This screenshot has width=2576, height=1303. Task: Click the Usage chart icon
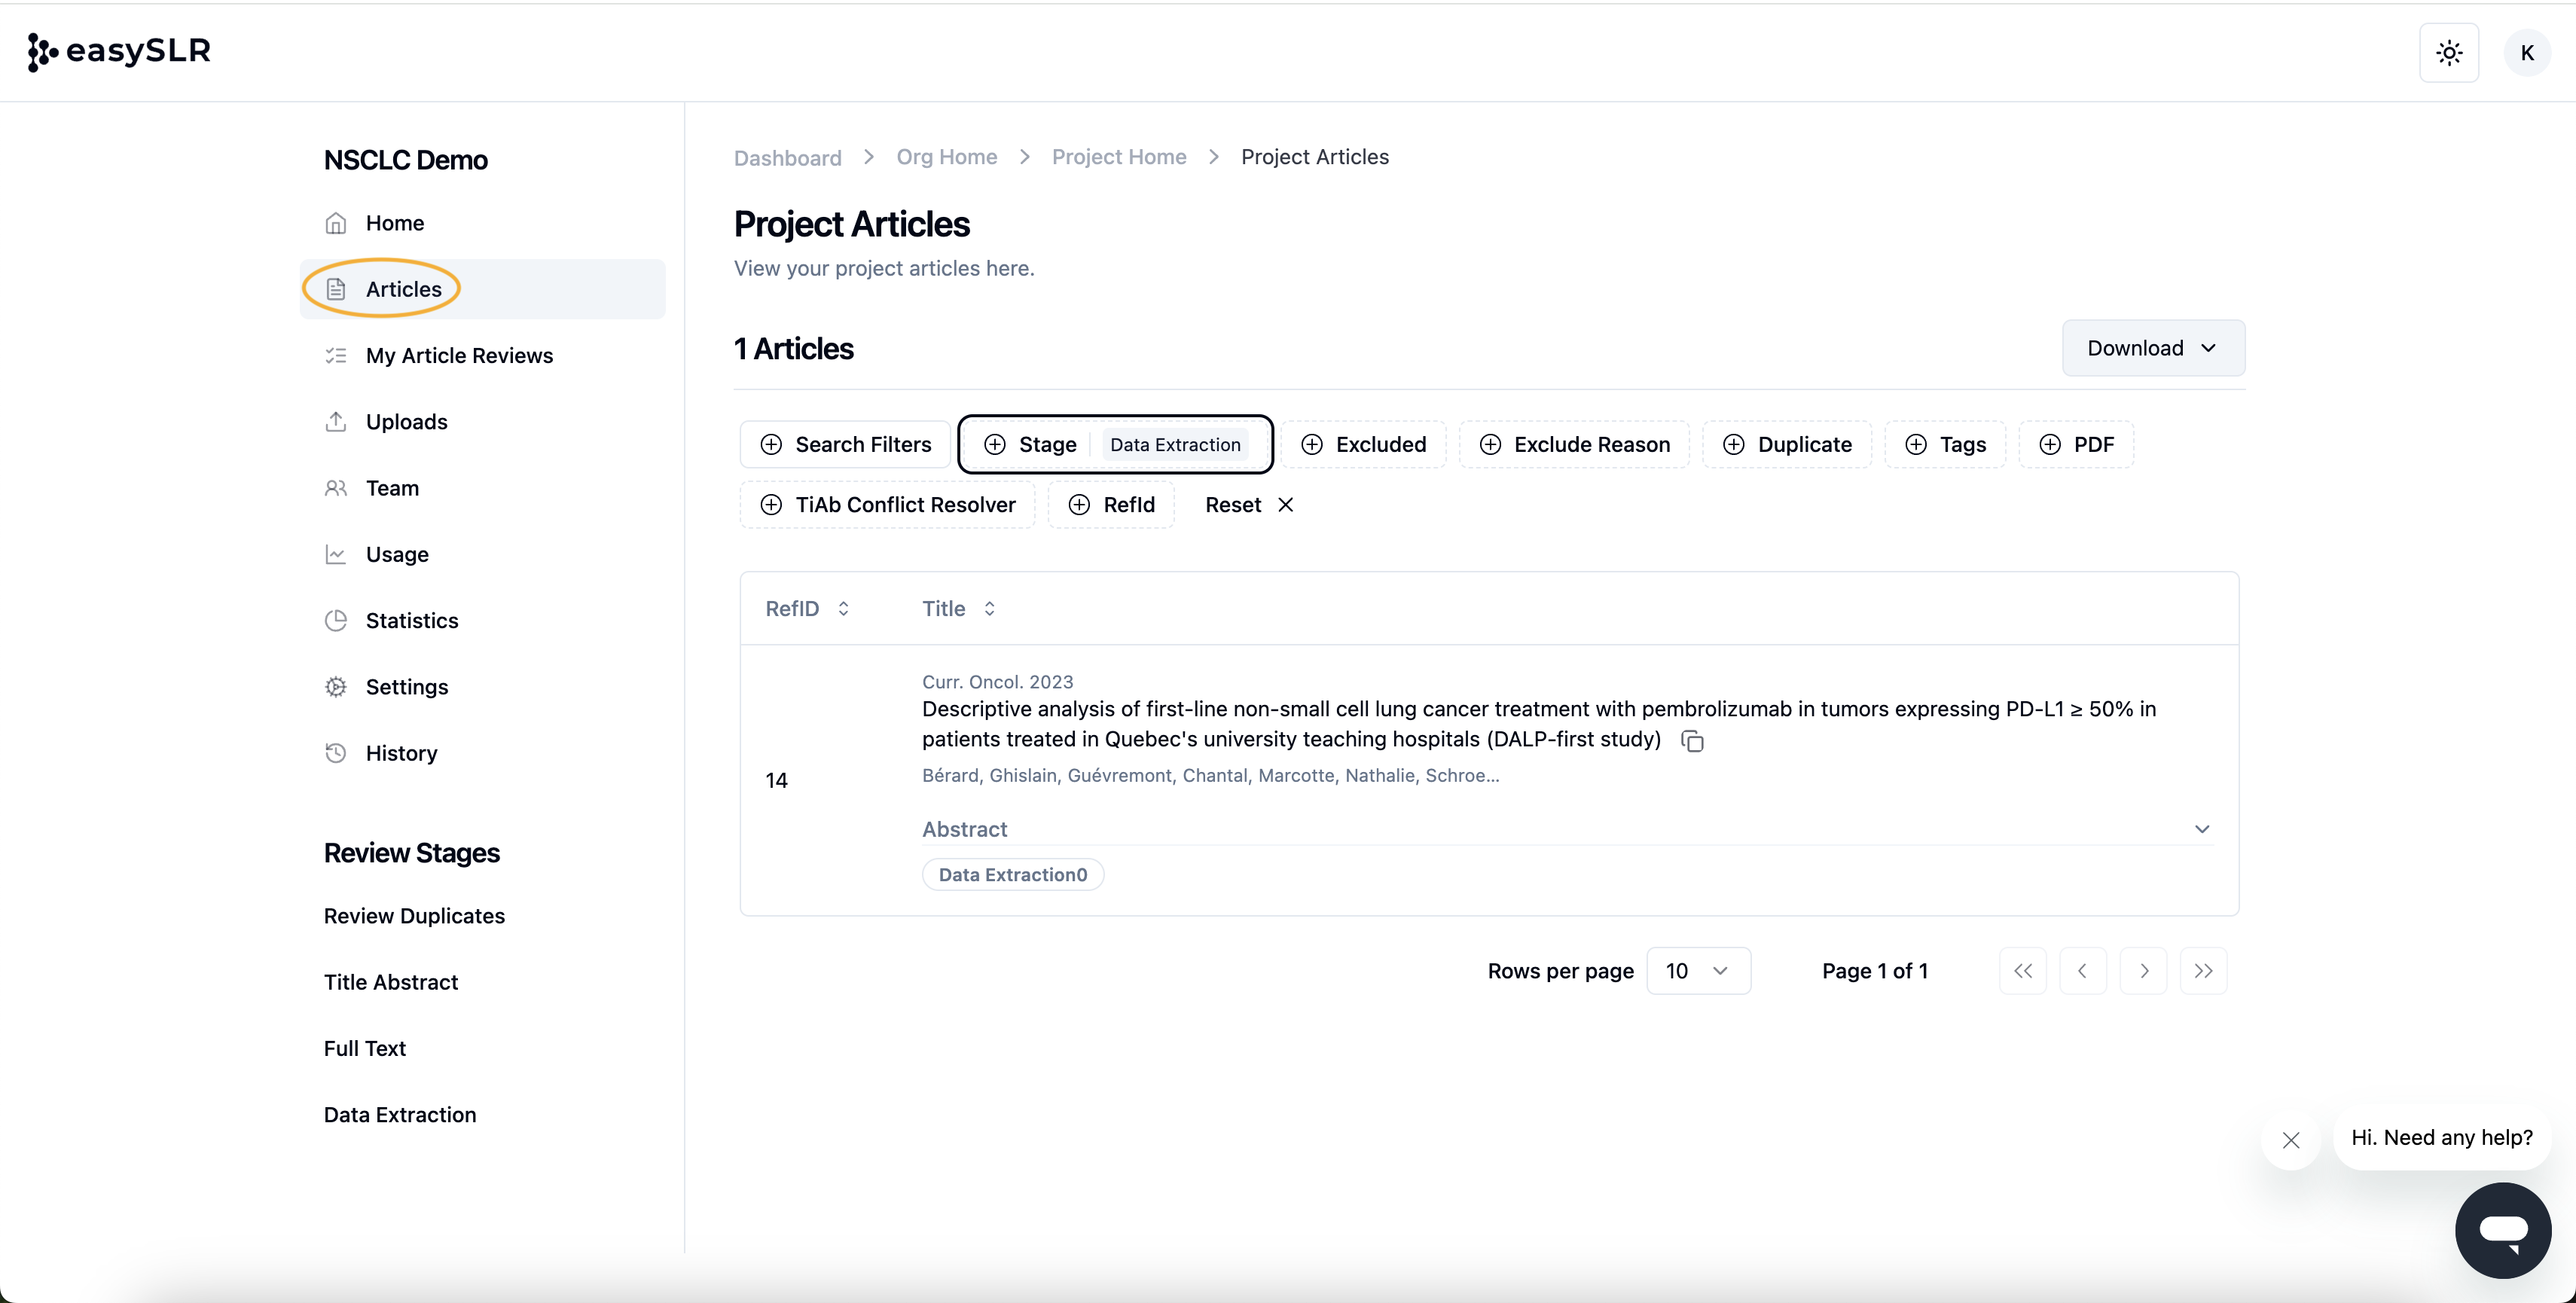(x=336, y=554)
